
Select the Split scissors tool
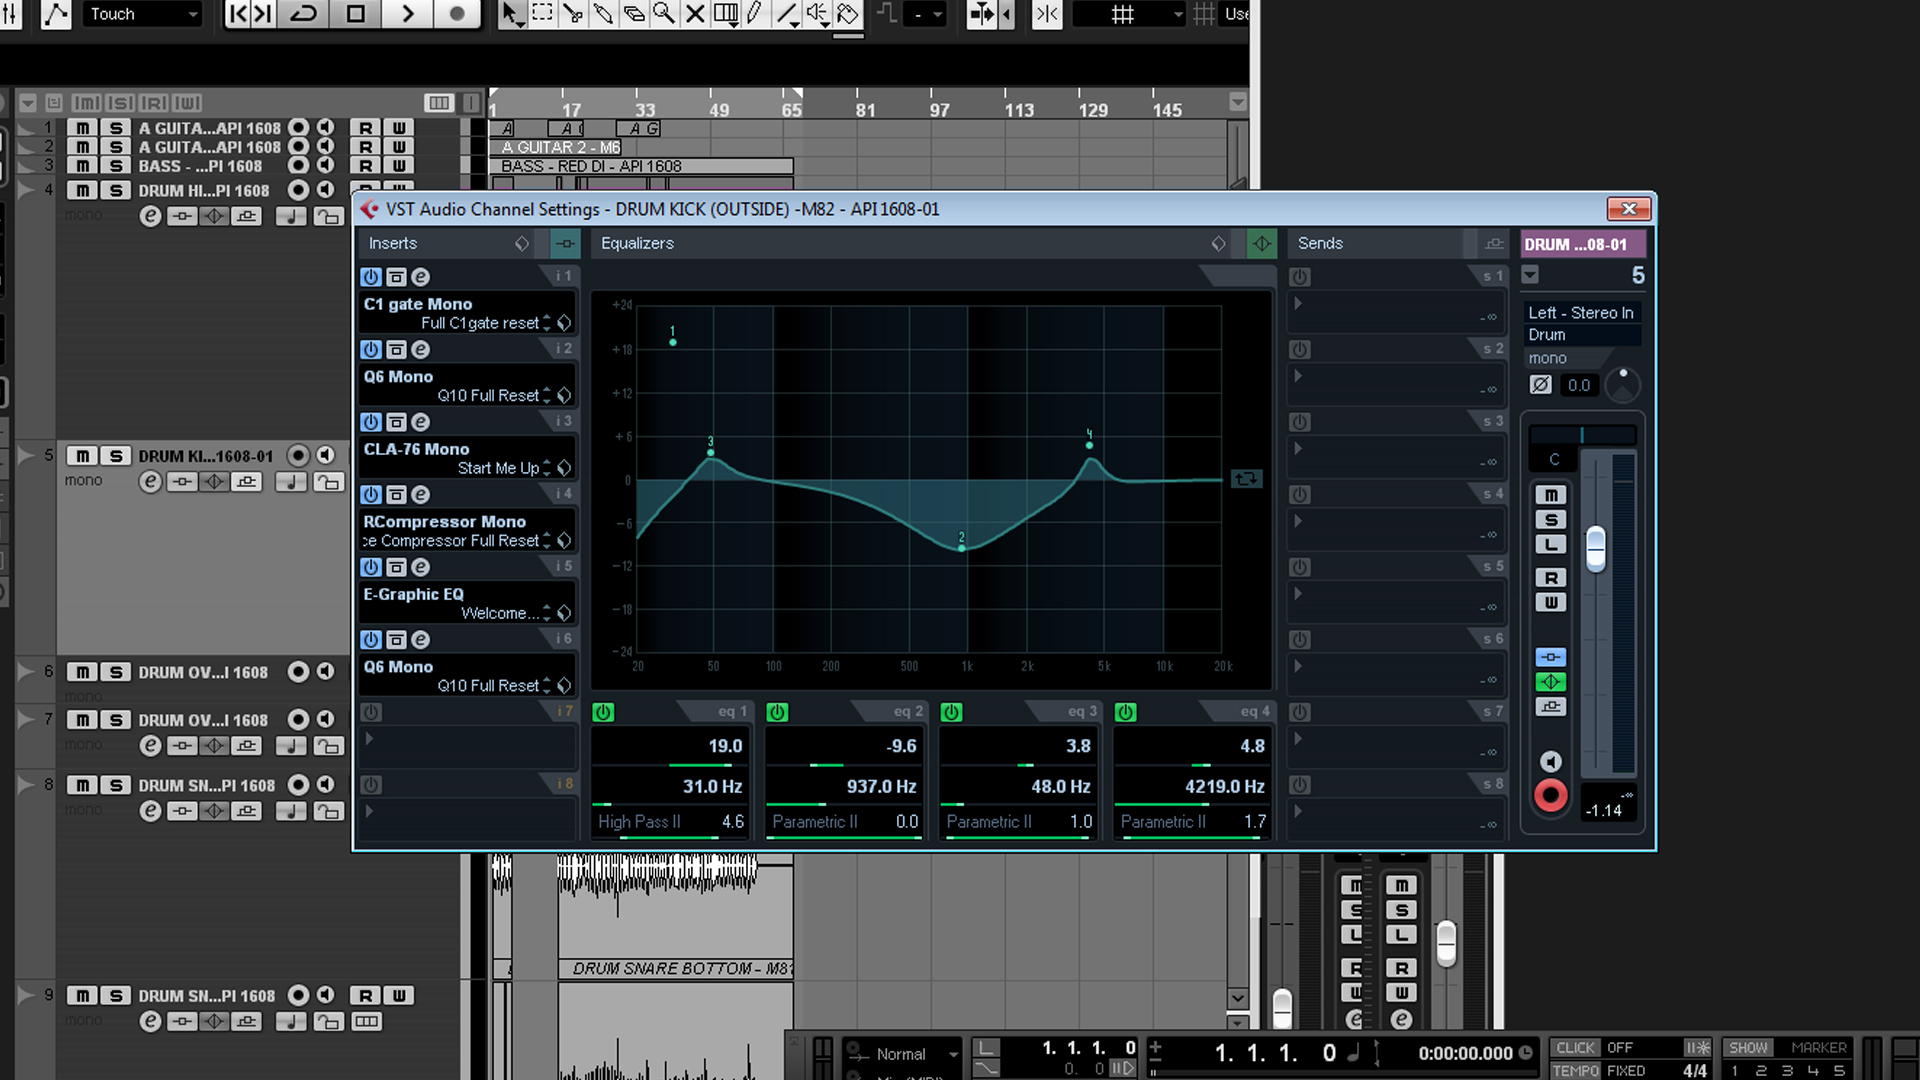pyautogui.click(x=572, y=14)
